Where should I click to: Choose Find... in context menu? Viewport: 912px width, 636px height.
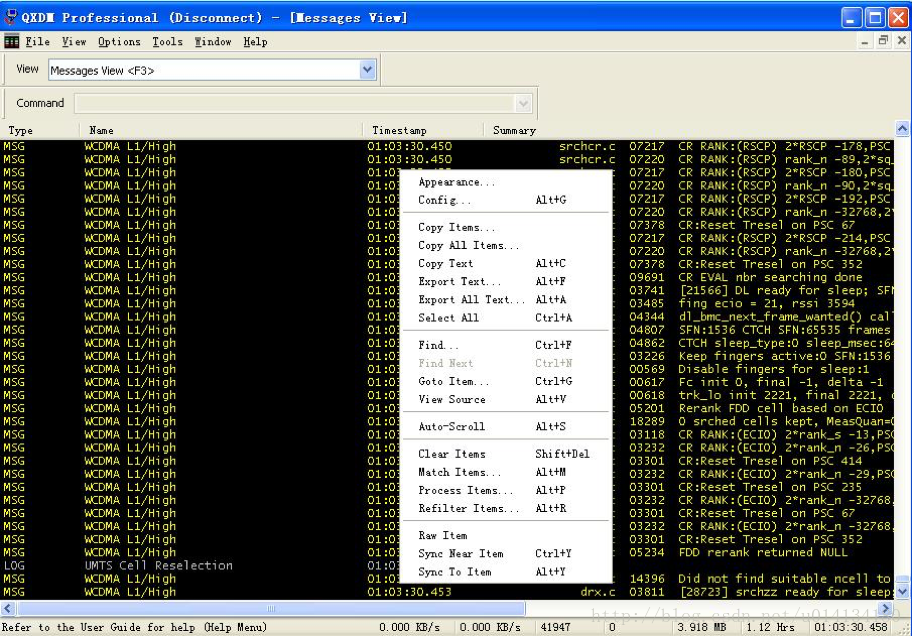[506, 345]
